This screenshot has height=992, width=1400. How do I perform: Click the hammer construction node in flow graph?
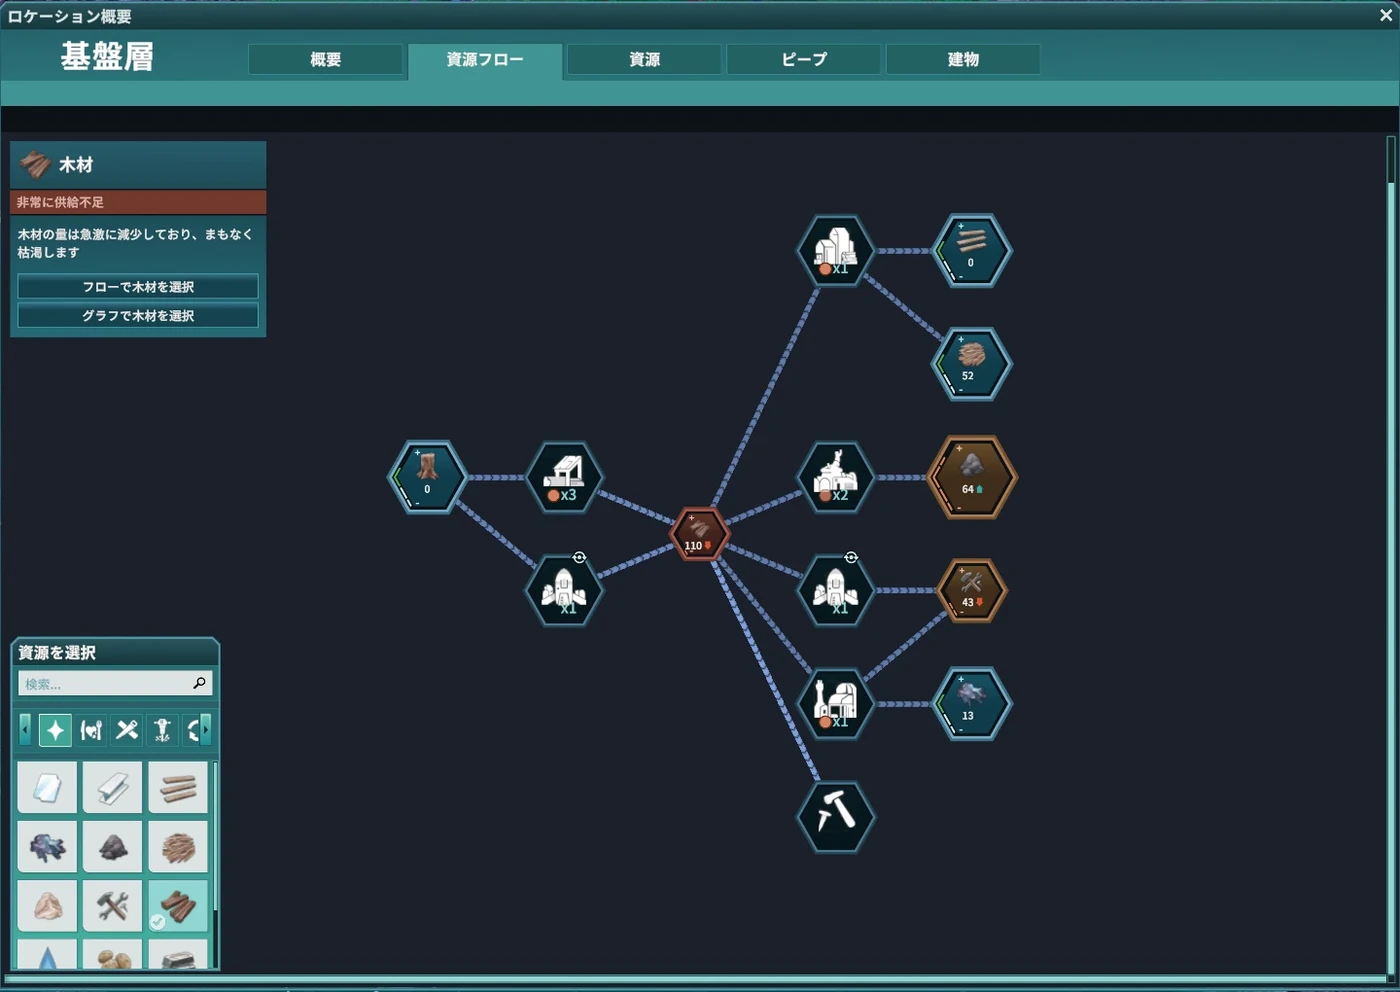835,817
